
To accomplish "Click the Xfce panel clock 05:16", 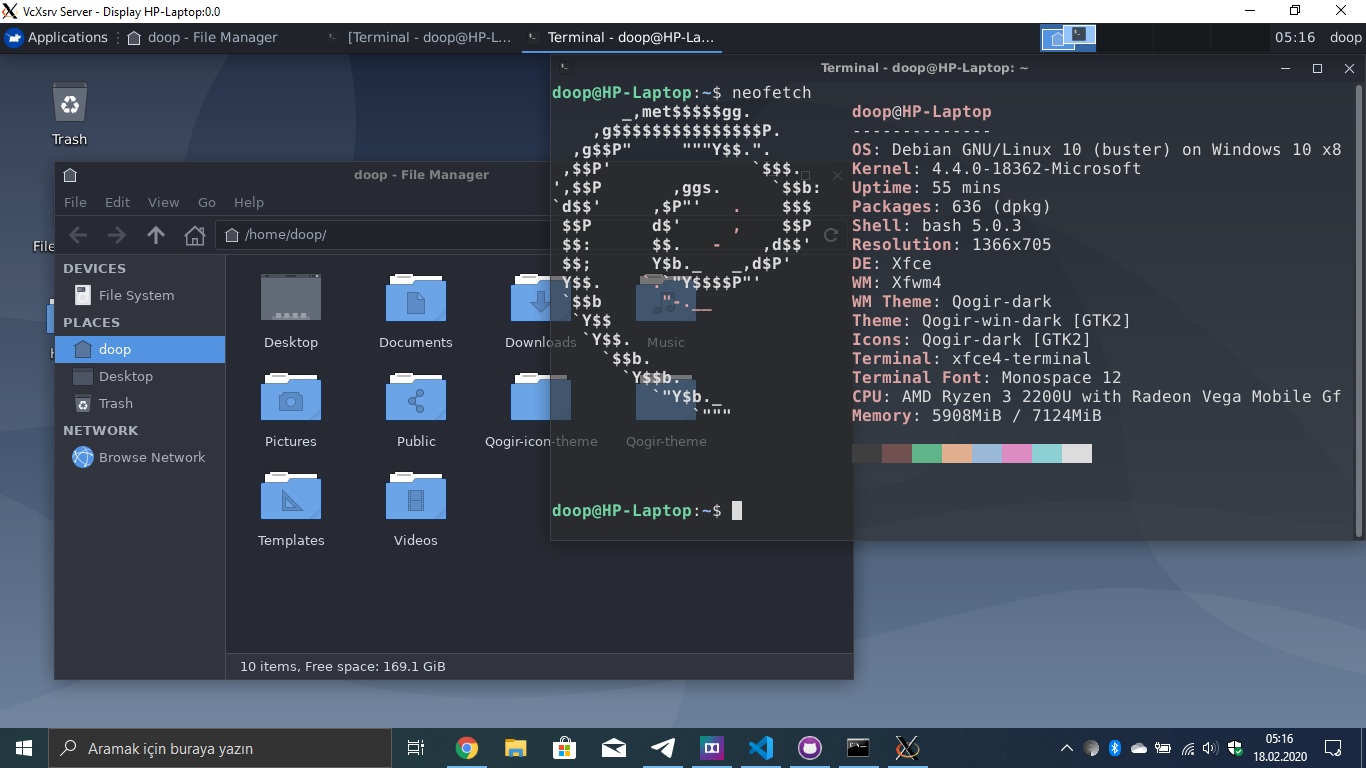I will click(x=1295, y=37).
